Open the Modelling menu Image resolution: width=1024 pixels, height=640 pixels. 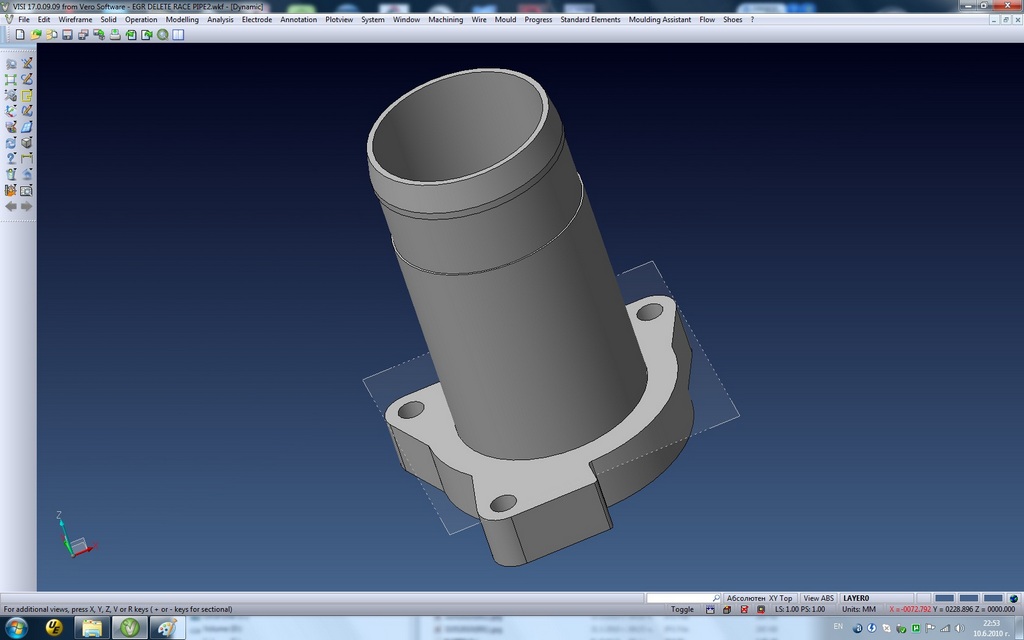[x=182, y=19]
